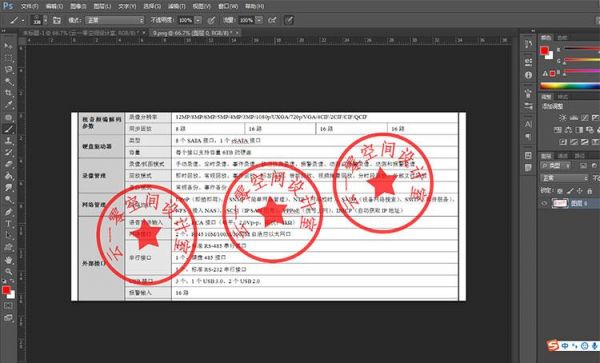This screenshot has height=363, width=600.
Task: Select the Lasso tool
Action: click(8, 69)
